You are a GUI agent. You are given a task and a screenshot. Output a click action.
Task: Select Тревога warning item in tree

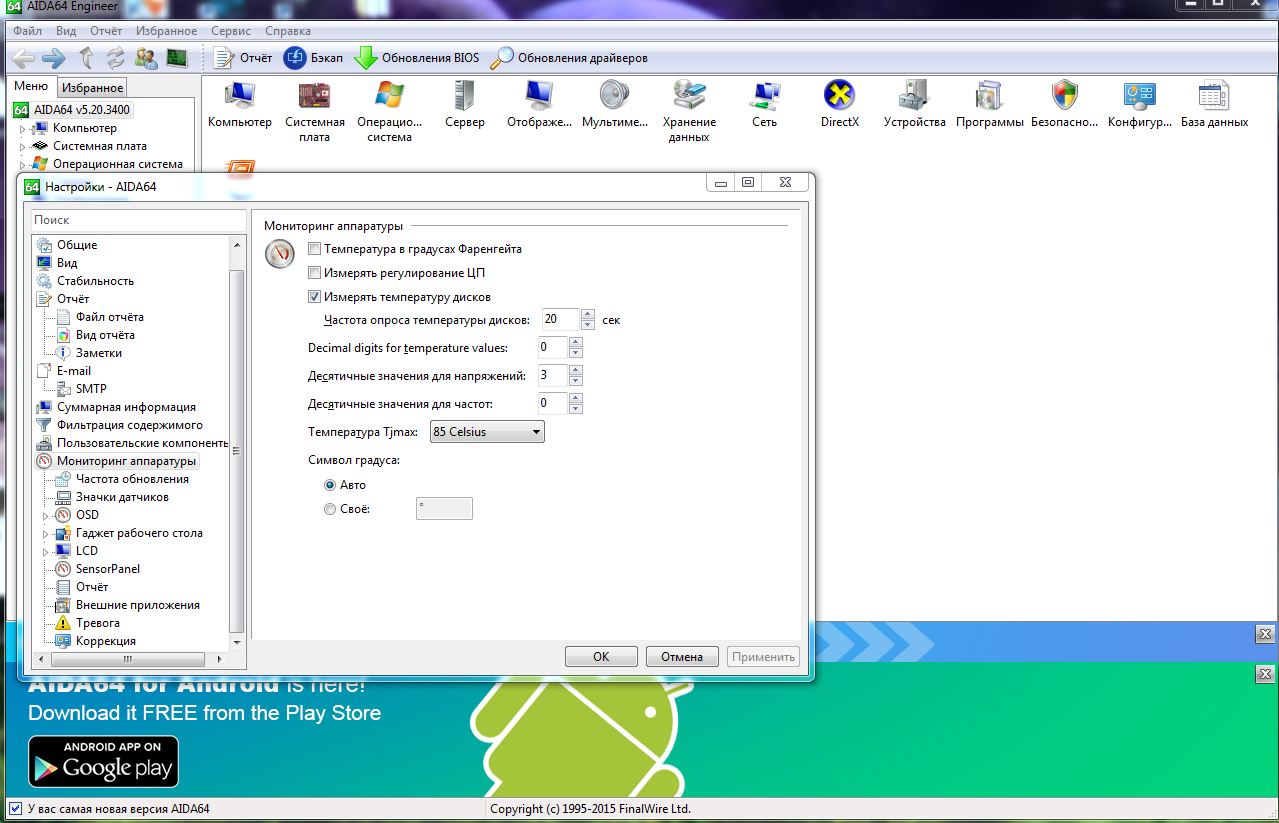(x=97, y=623)
